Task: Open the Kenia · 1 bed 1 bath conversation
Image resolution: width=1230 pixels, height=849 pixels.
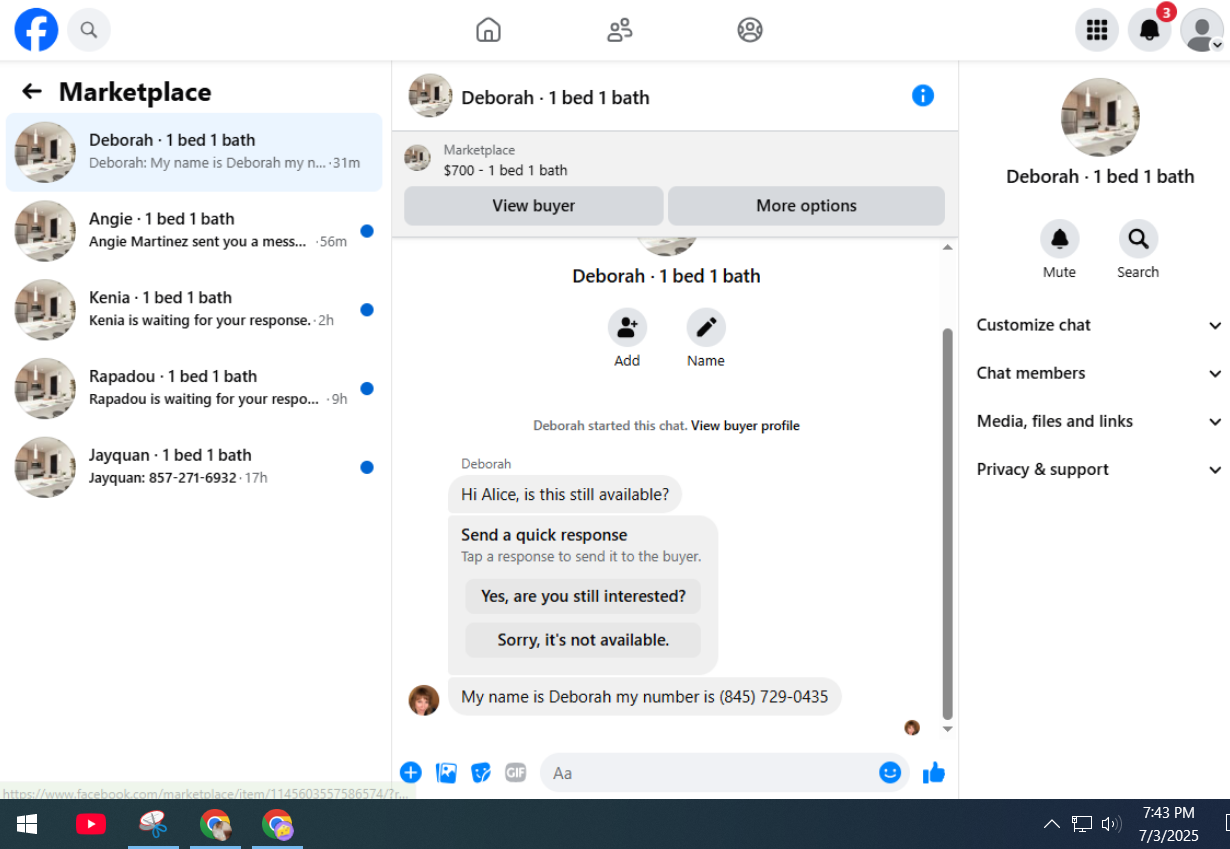Action: coord(194,310)
